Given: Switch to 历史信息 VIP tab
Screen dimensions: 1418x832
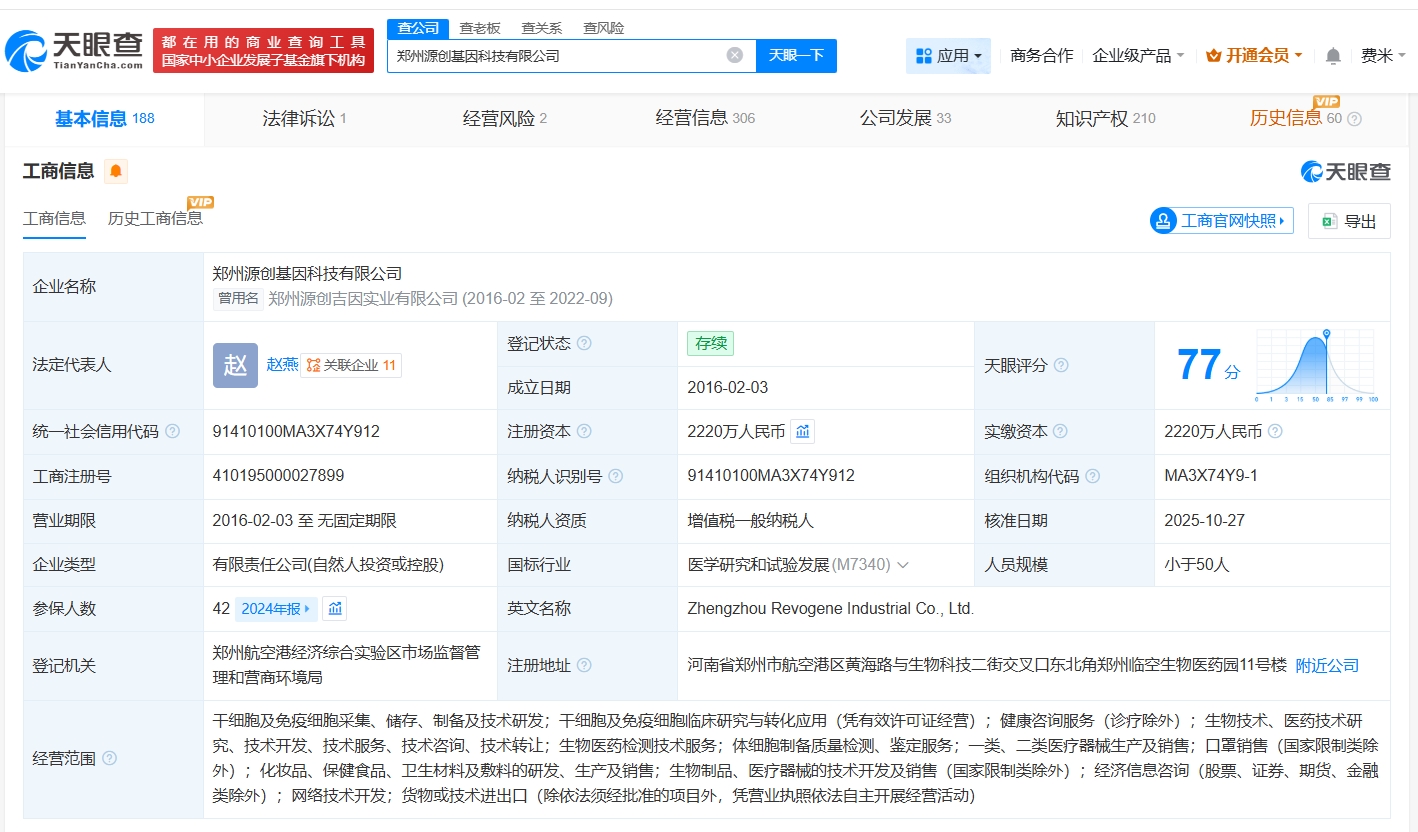Looking at the screenshot, I should tap(1295, 117).
